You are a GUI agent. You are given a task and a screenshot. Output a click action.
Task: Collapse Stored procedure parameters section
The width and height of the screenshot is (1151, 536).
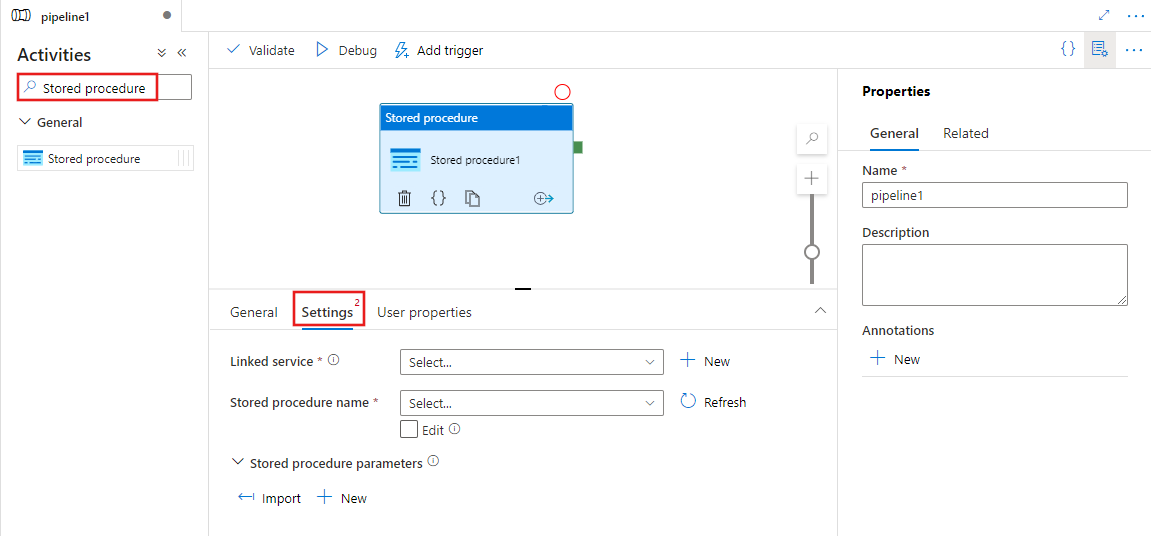238,463
